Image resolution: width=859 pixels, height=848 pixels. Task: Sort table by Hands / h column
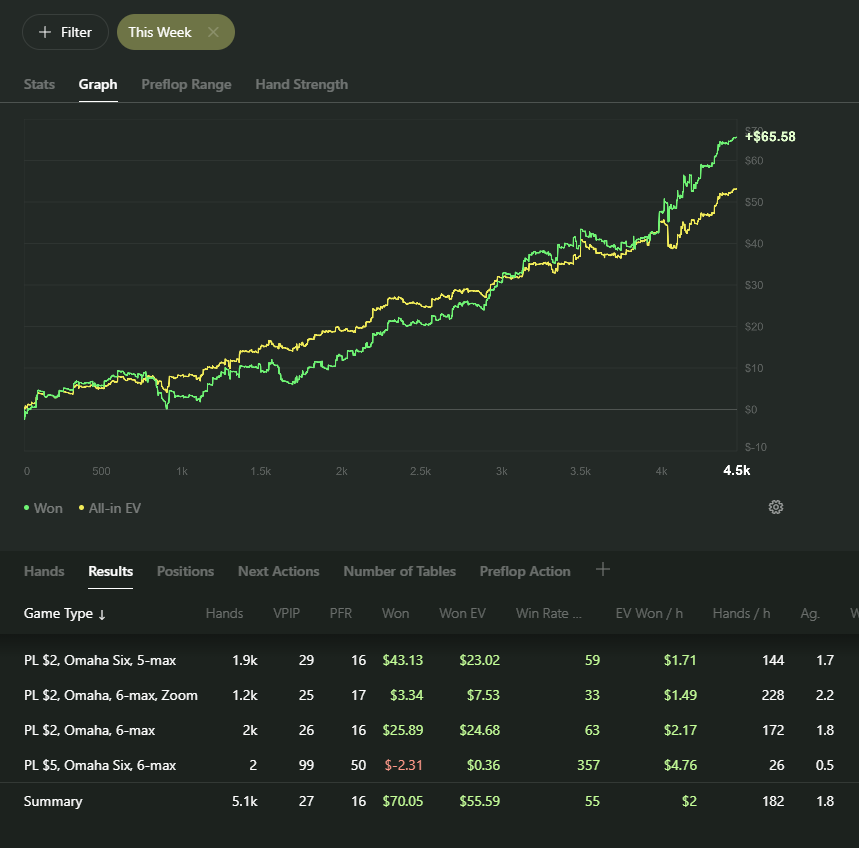coord(741,614)
